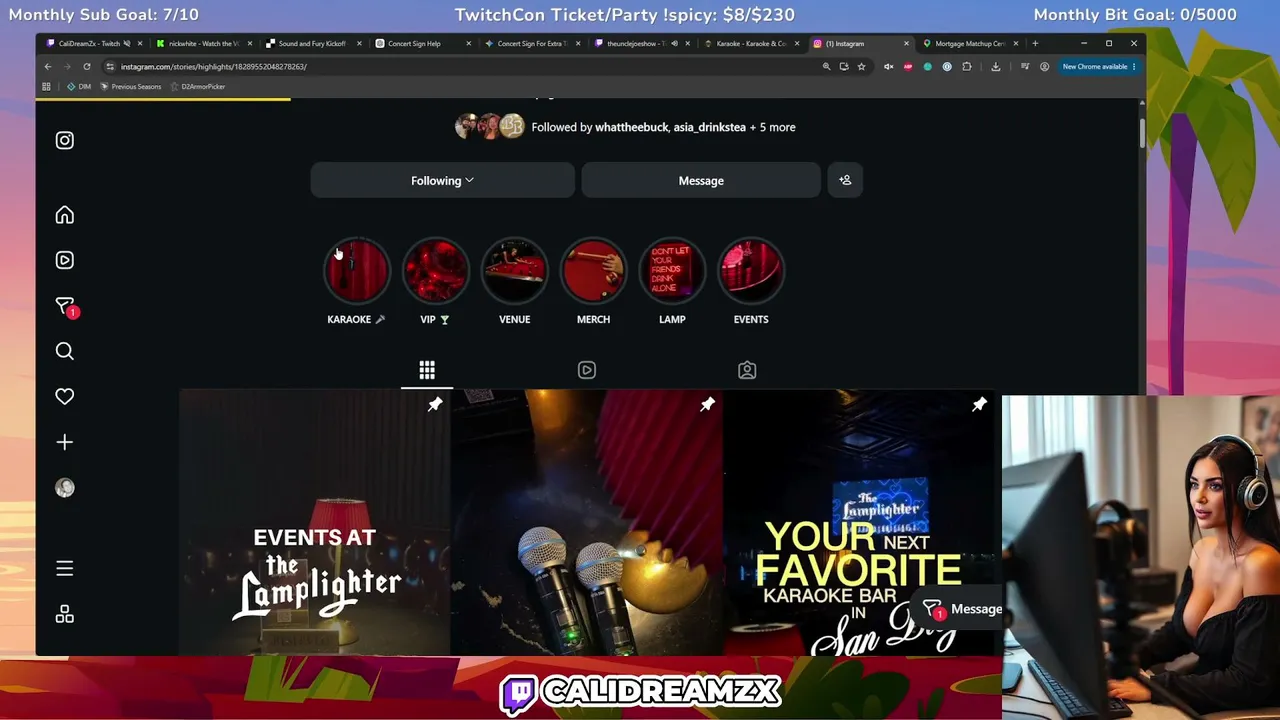Select the Tagged posts tab on profile
1280x720 pixels.
tap(747, 371)
